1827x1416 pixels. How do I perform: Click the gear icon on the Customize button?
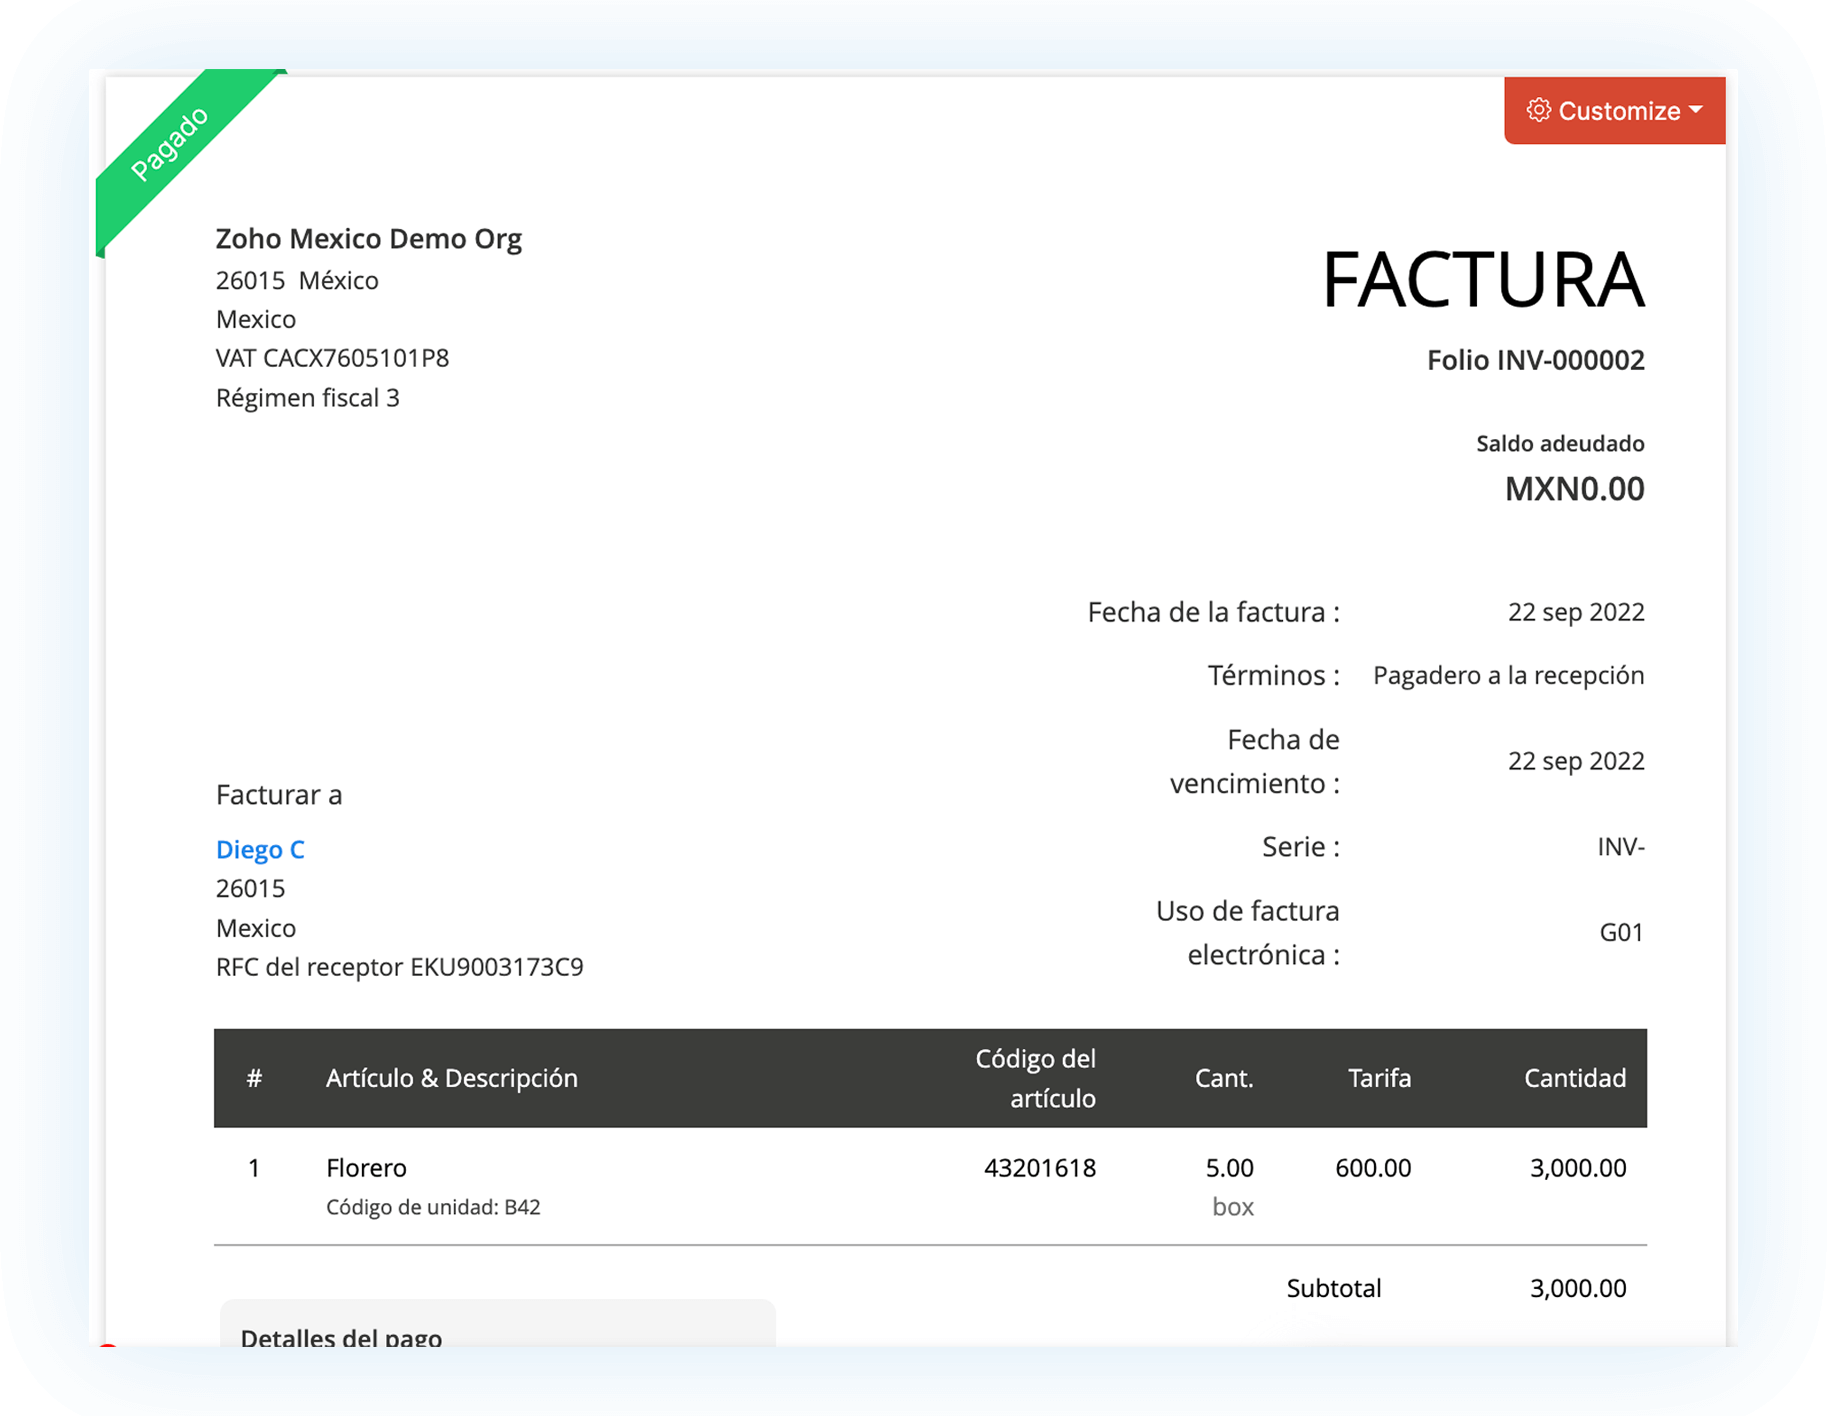[1538, 110]
